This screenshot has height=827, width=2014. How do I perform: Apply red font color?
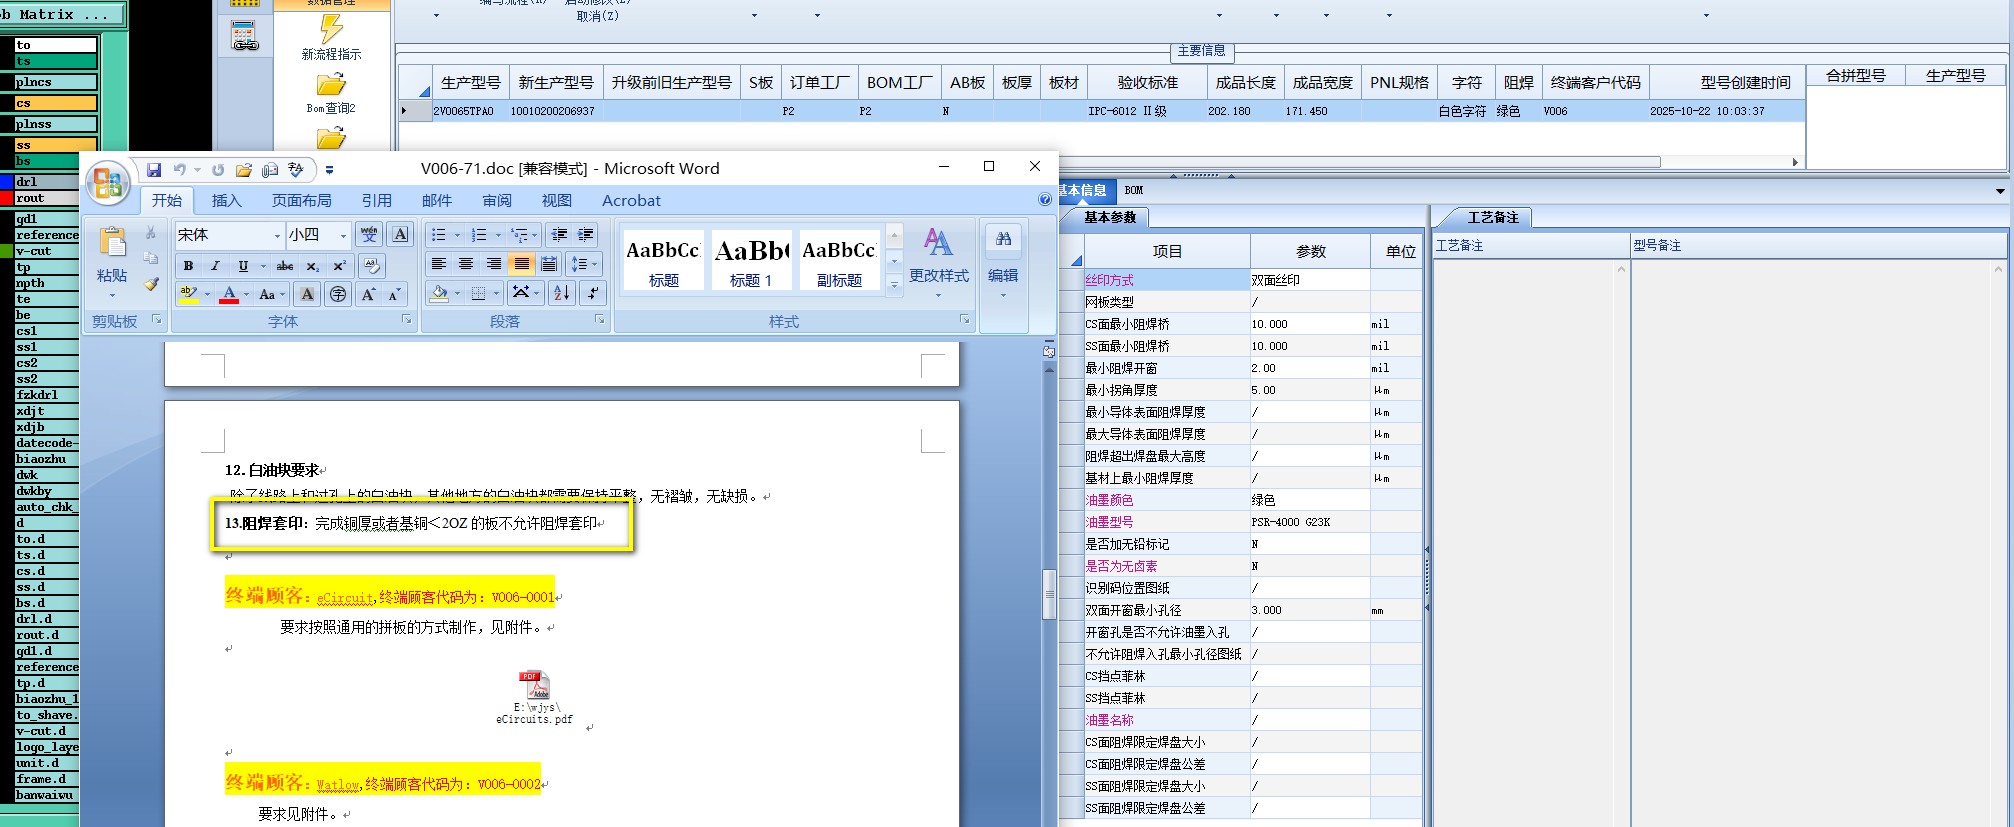[229, 294]
